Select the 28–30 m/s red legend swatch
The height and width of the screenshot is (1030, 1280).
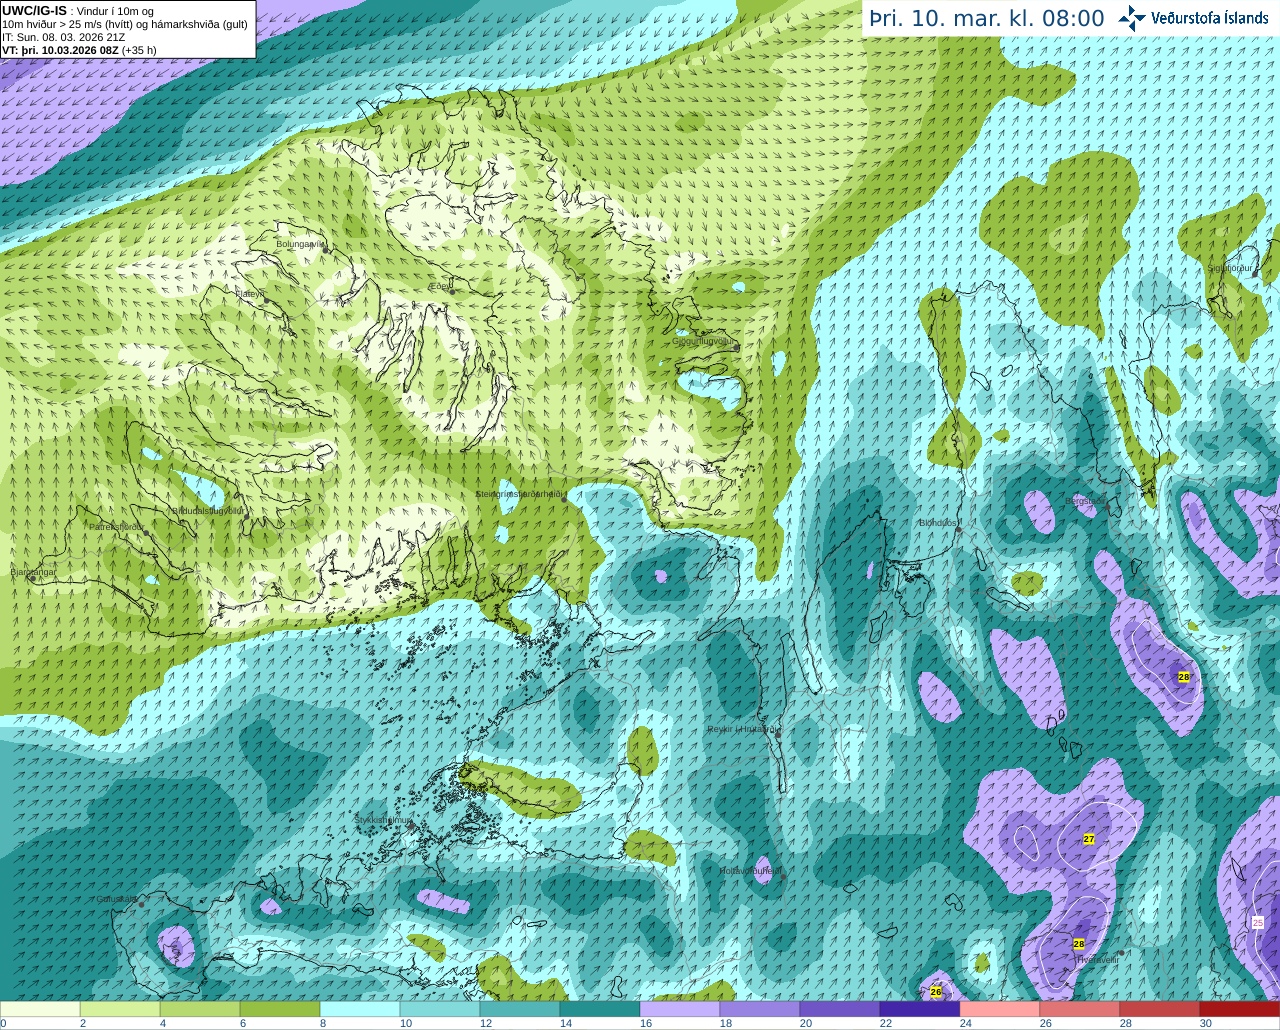coord(1160,1009)
